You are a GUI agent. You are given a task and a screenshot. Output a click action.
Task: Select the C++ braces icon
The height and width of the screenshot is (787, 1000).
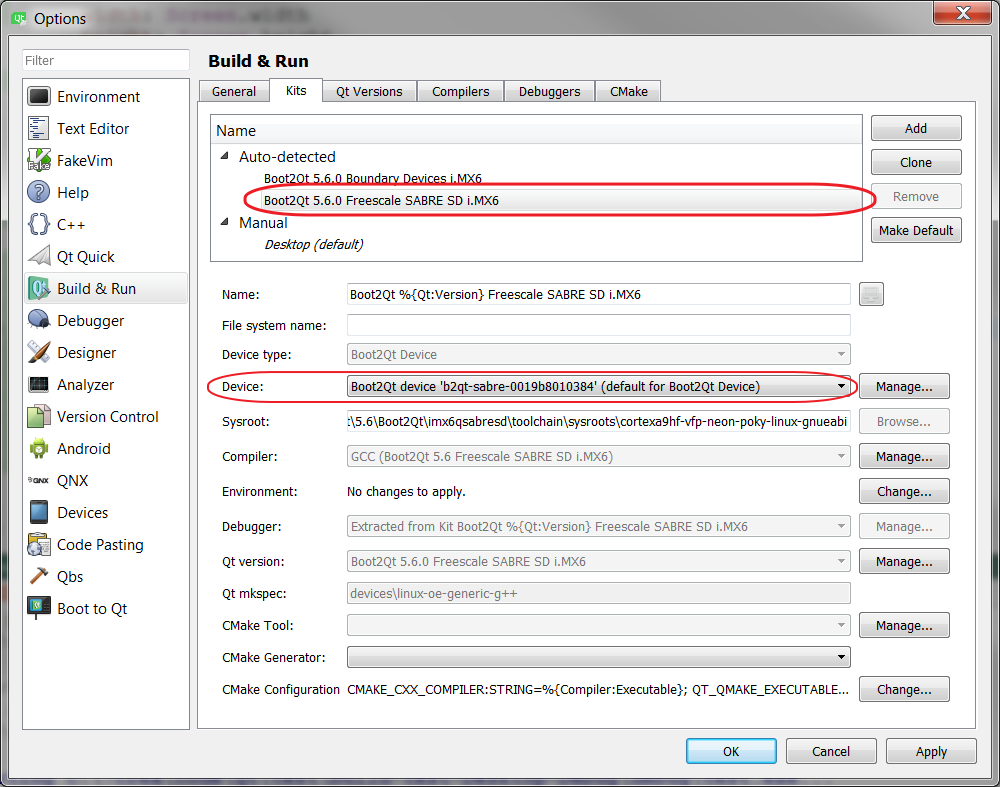pyautogui.click(x=38, y=224)
